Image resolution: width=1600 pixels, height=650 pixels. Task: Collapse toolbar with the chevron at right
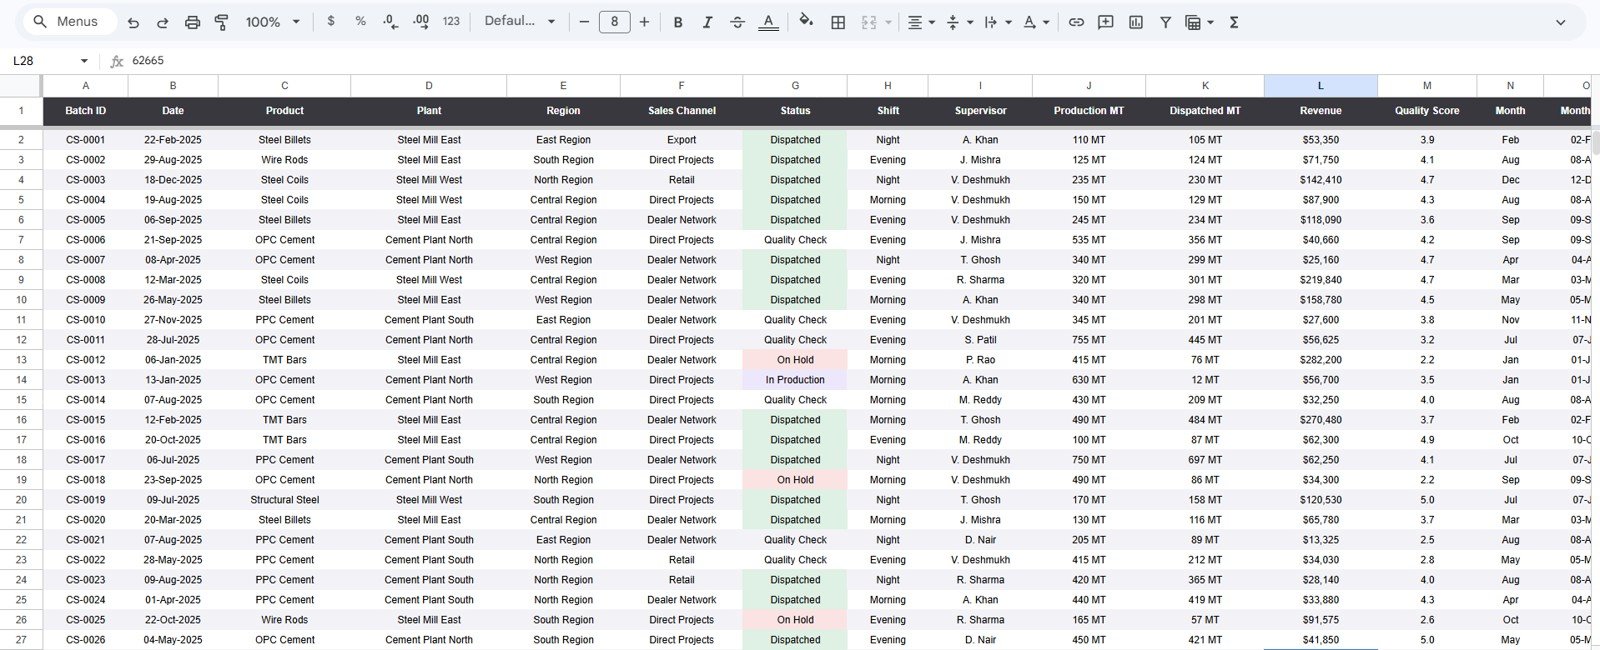(1560, 22)
